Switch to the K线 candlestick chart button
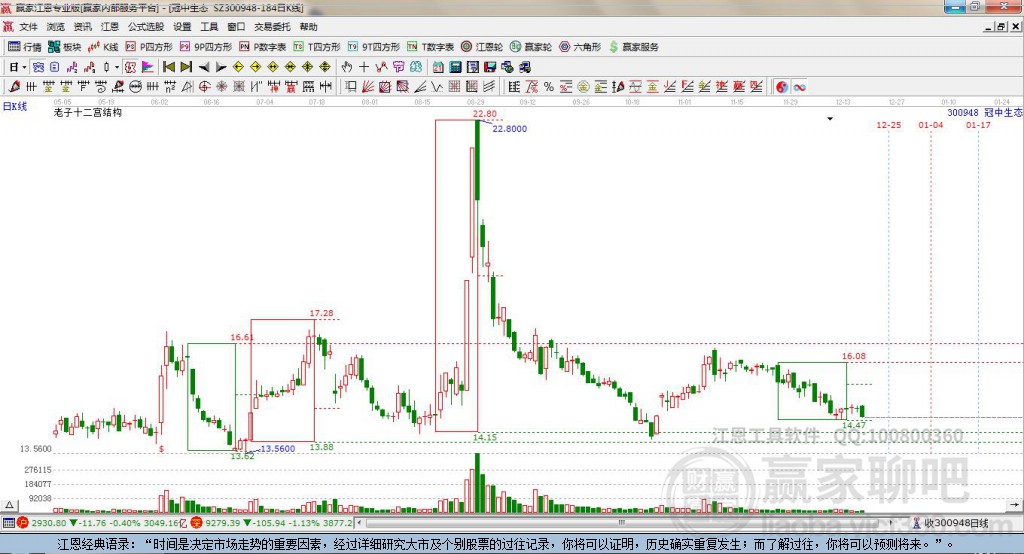Screen dimensions: 1024x554 tap(103, 47)
